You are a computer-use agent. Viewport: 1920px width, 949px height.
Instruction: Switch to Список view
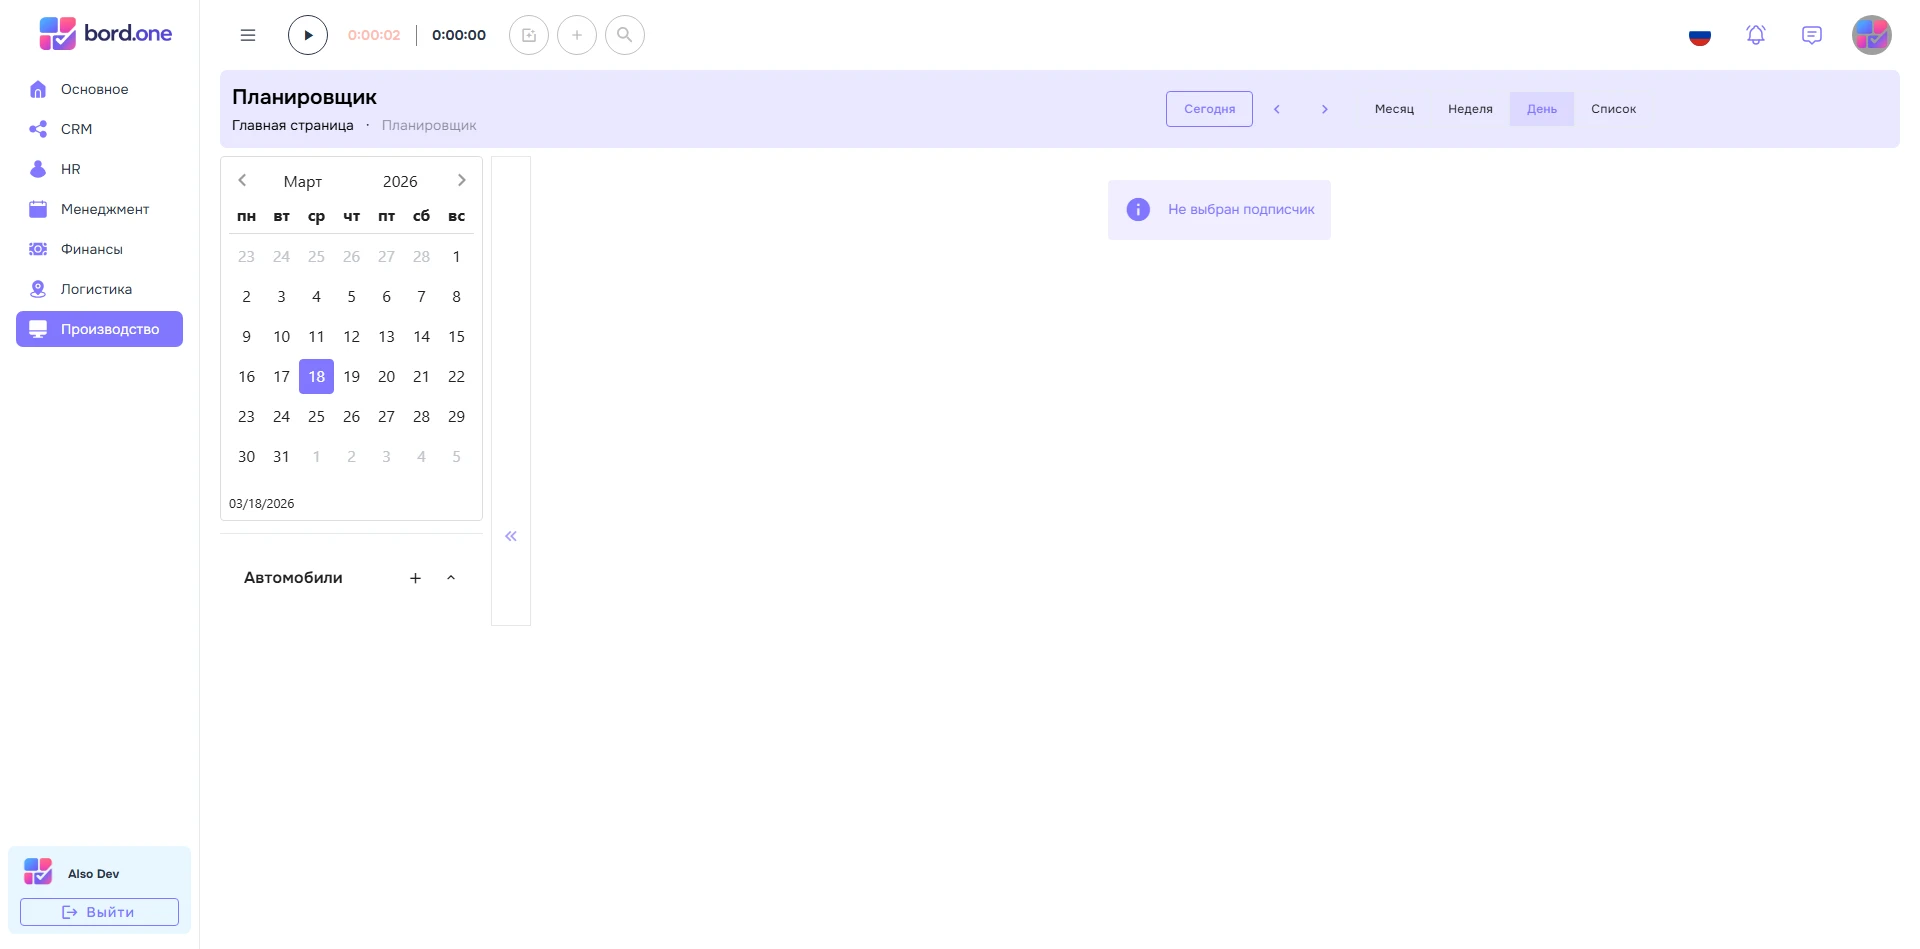[1613, 109]
